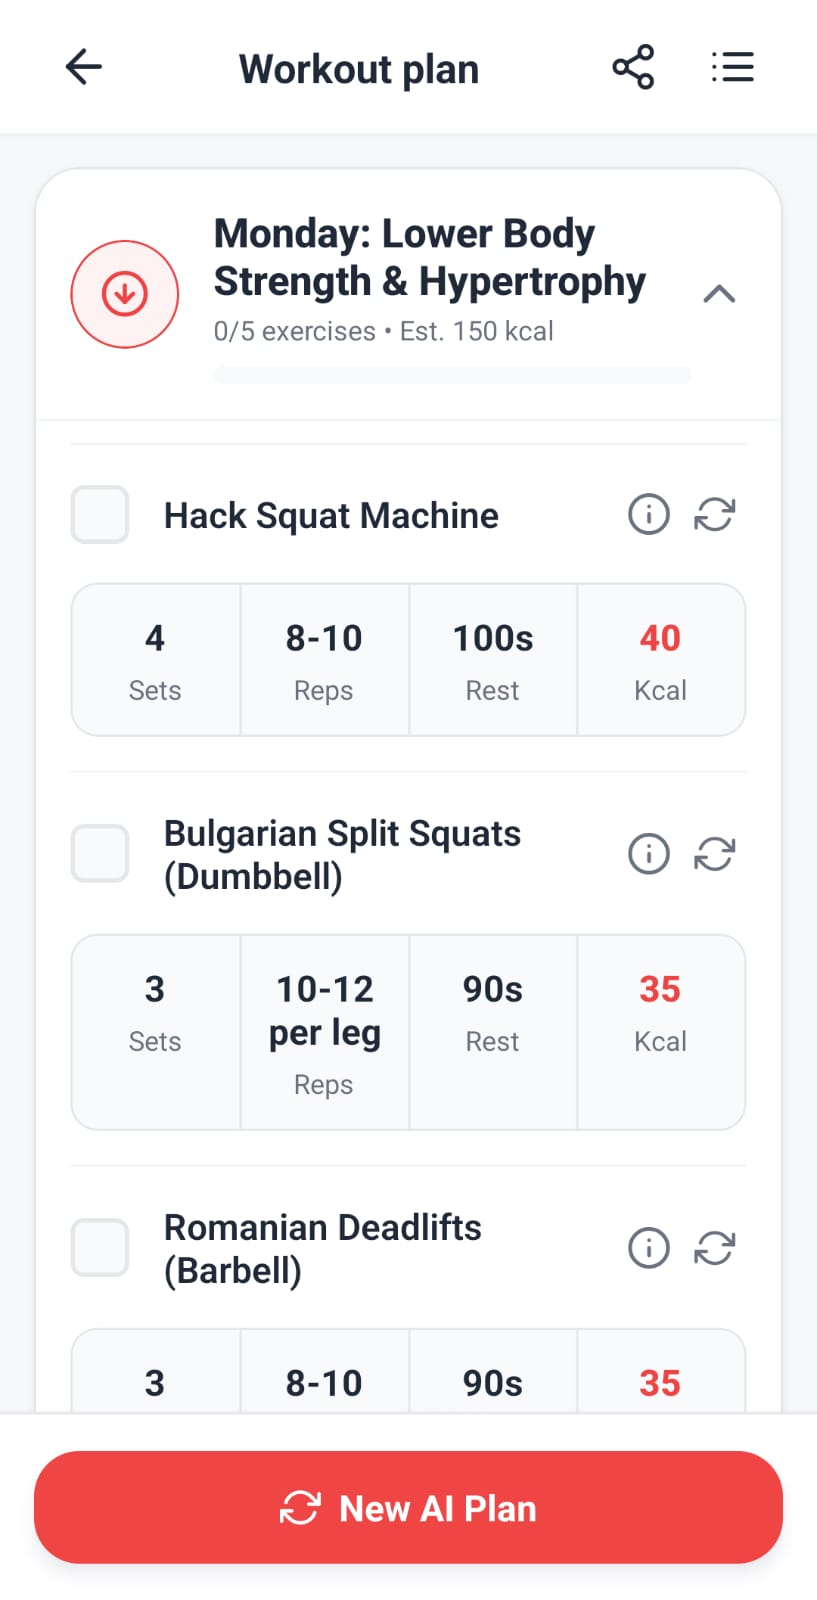Check off Hack Squat Machine as done
This screenshot has height=1600, width=817.
click(99, 514)
